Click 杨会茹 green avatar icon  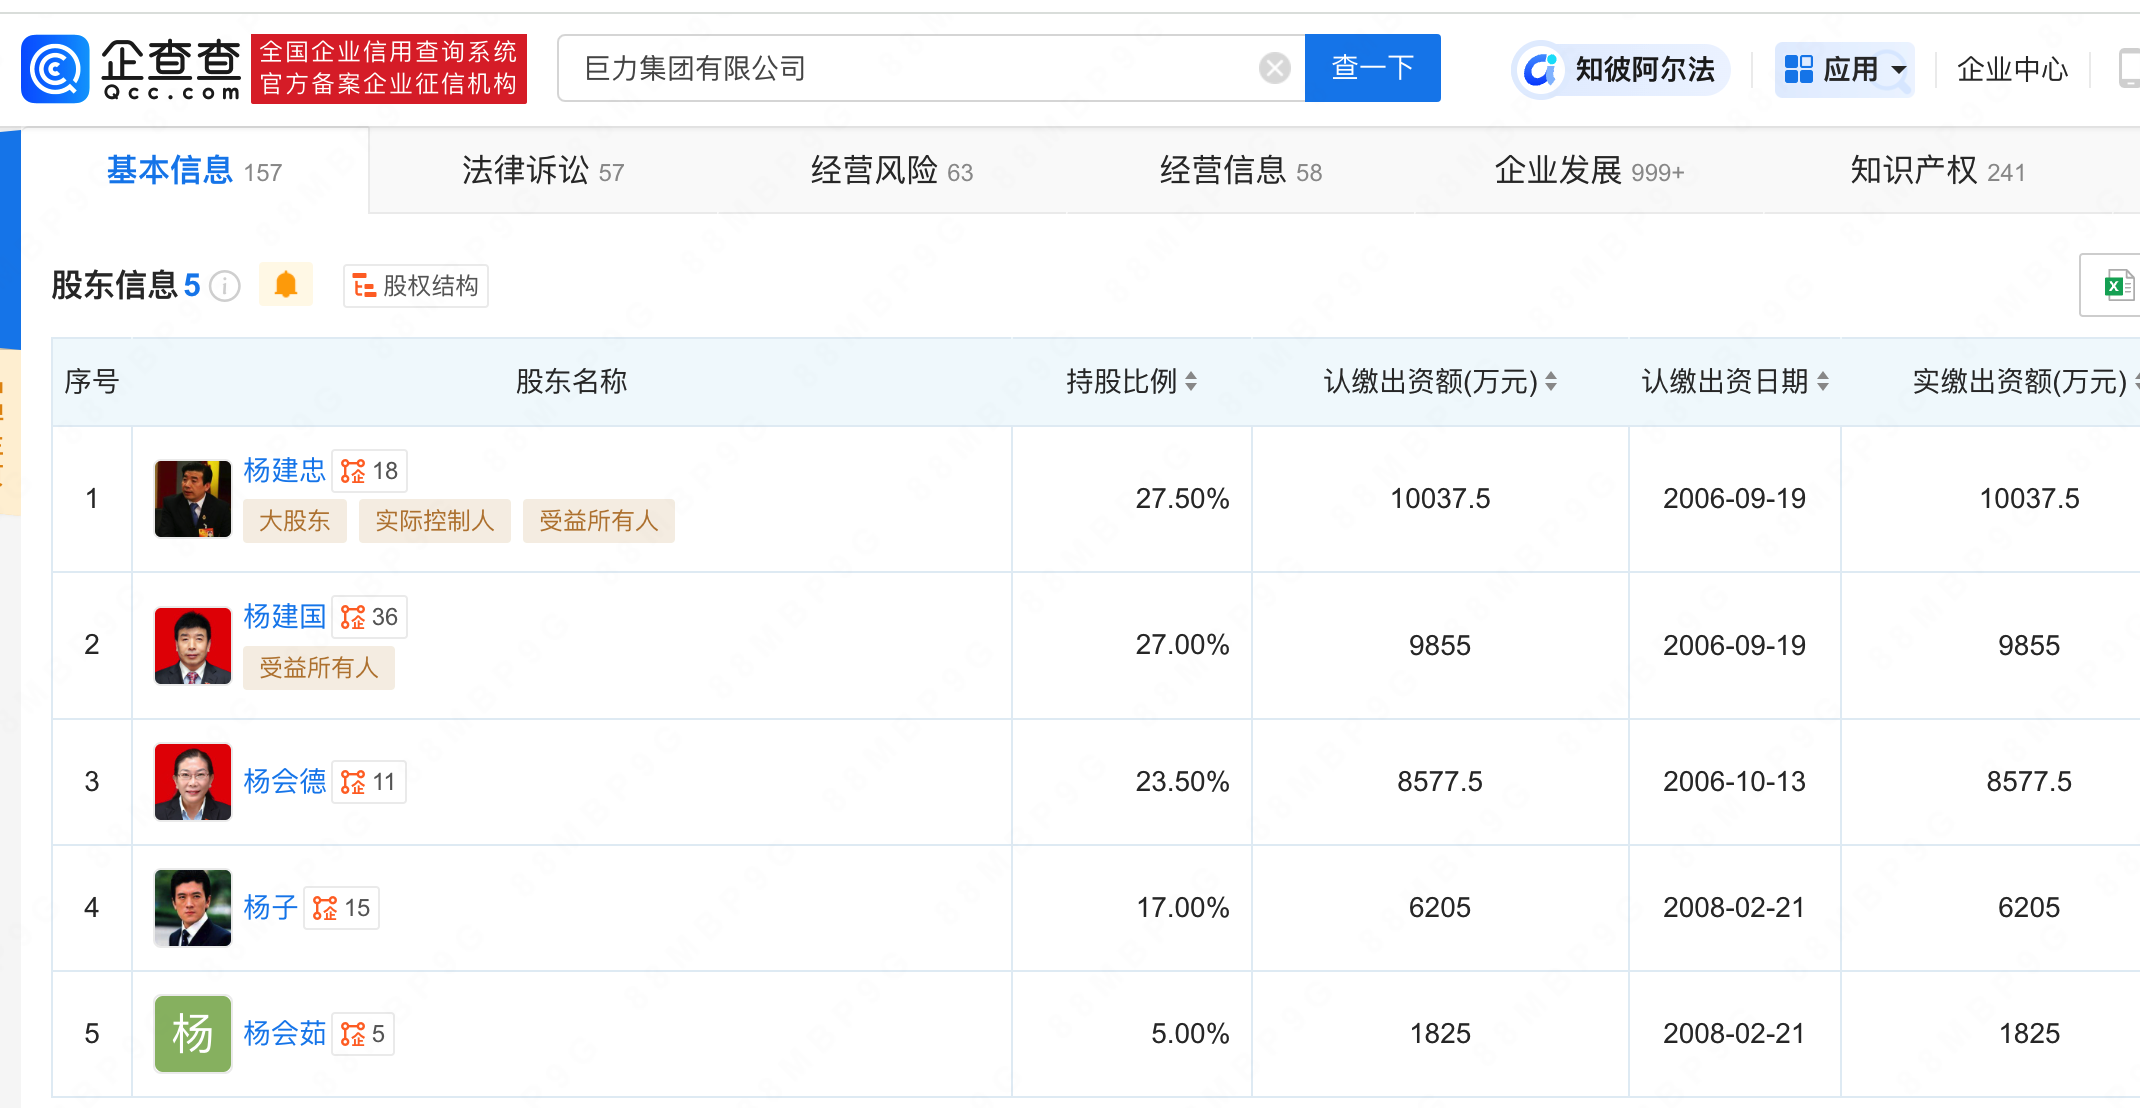(x=193, y=1033)
